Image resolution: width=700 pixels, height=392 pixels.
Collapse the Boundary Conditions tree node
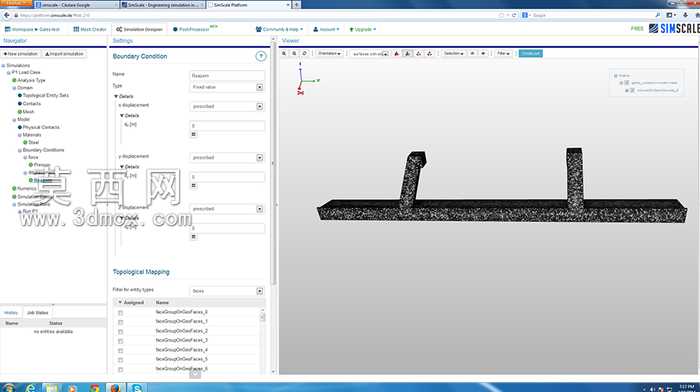[20, 150]
